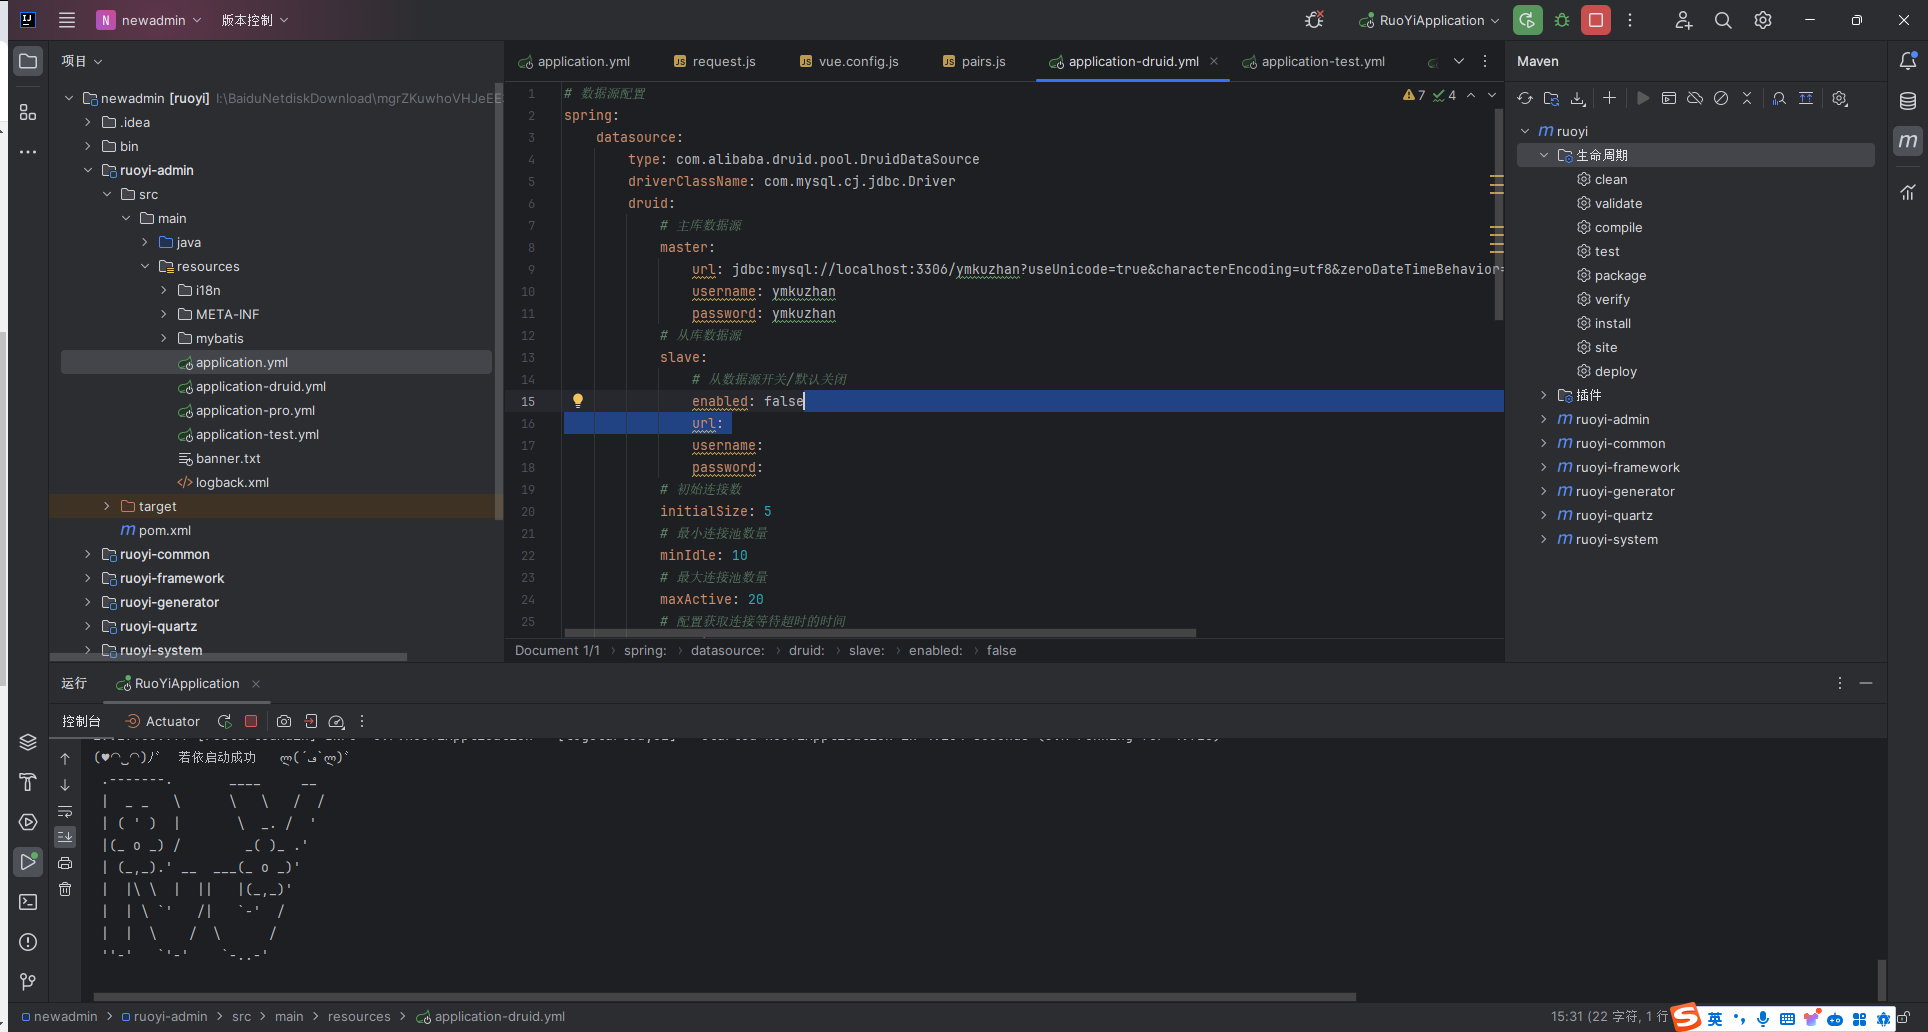Reload all Maven projects
Viewport: 1928px width, 1032px height.
[1524, 98]
